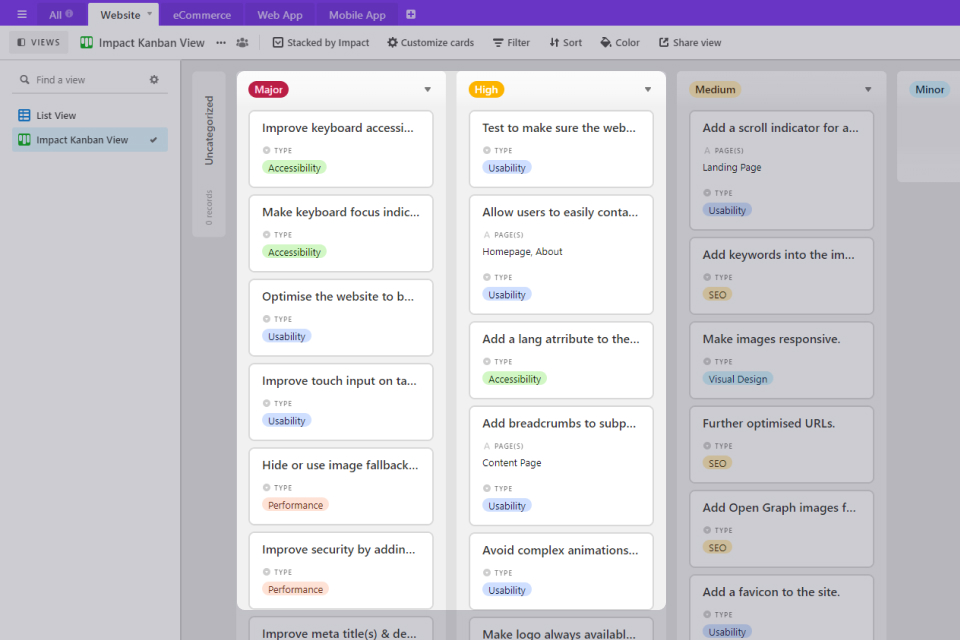
Task: Click the blue Minor label
Action: pyautogui.click(x=929, y=89)
